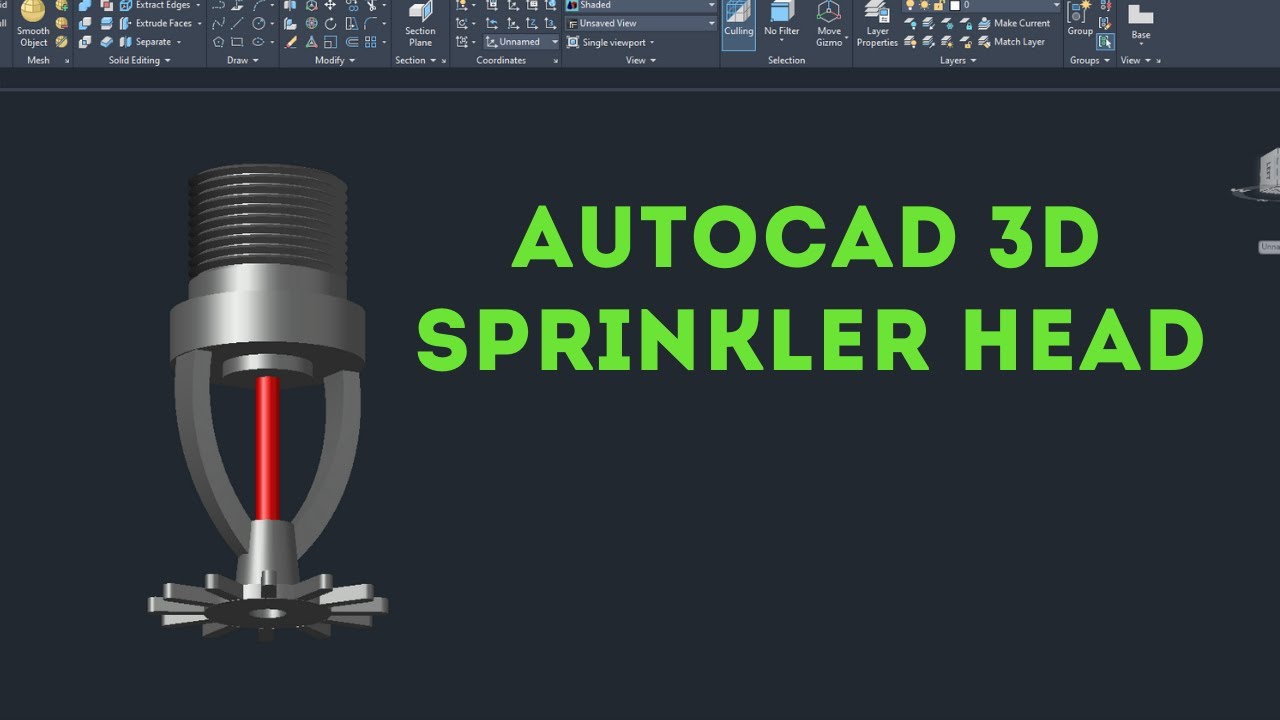The image size is (1280, 720).
Task: Expand the Section panel
Action: (x=415, y=60)
